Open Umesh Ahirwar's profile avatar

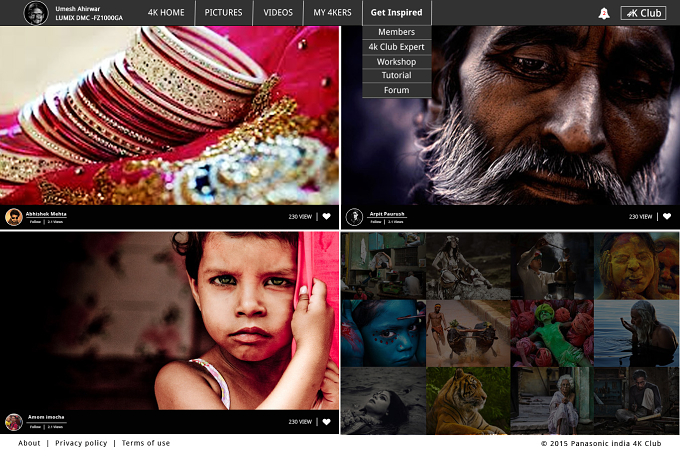(36, 13)
